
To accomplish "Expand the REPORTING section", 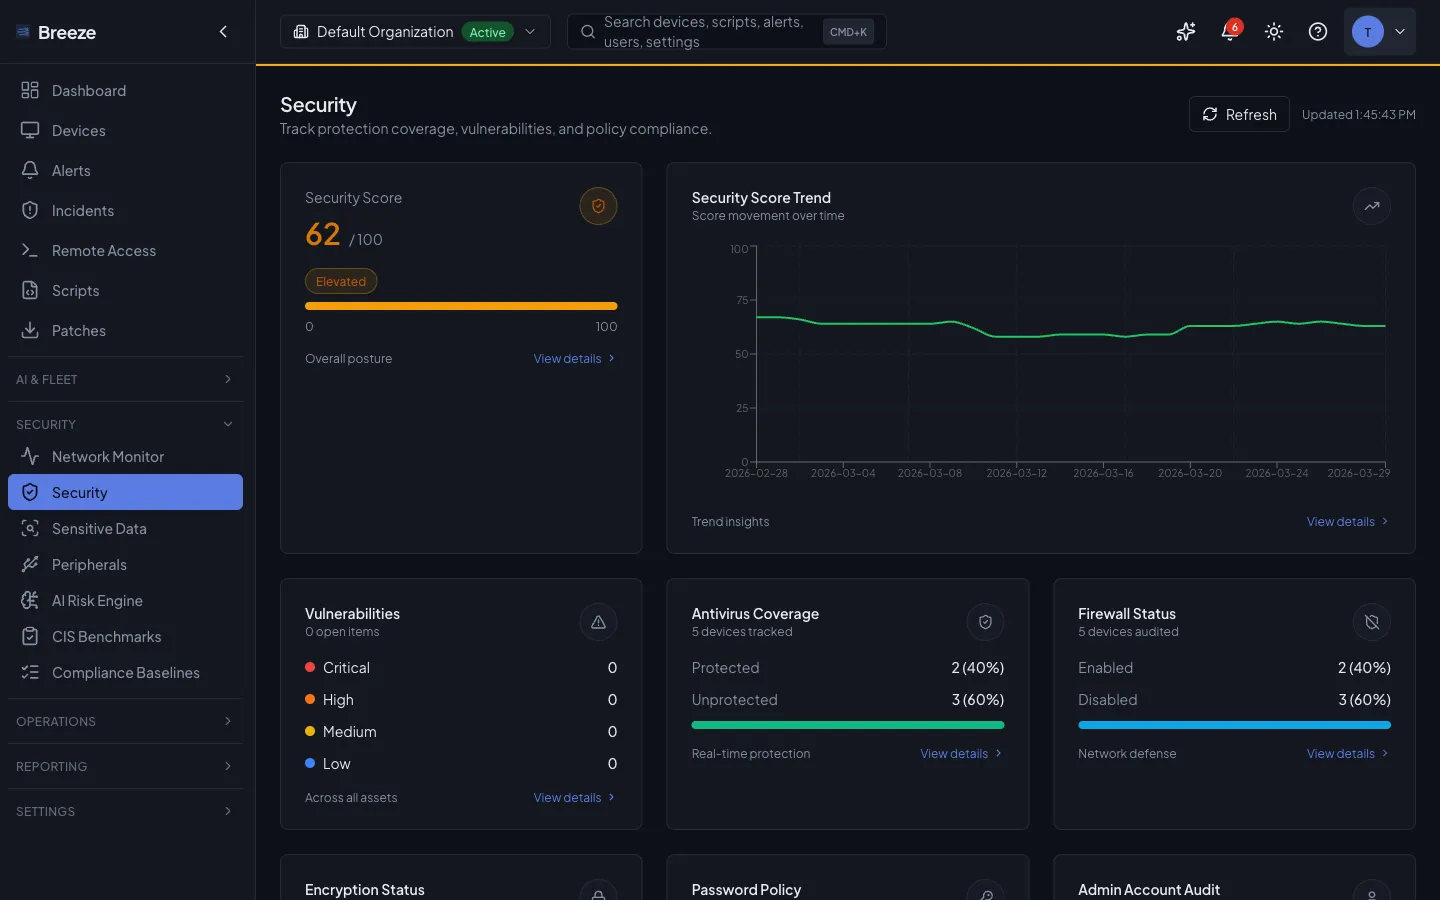I will (125, 766).
